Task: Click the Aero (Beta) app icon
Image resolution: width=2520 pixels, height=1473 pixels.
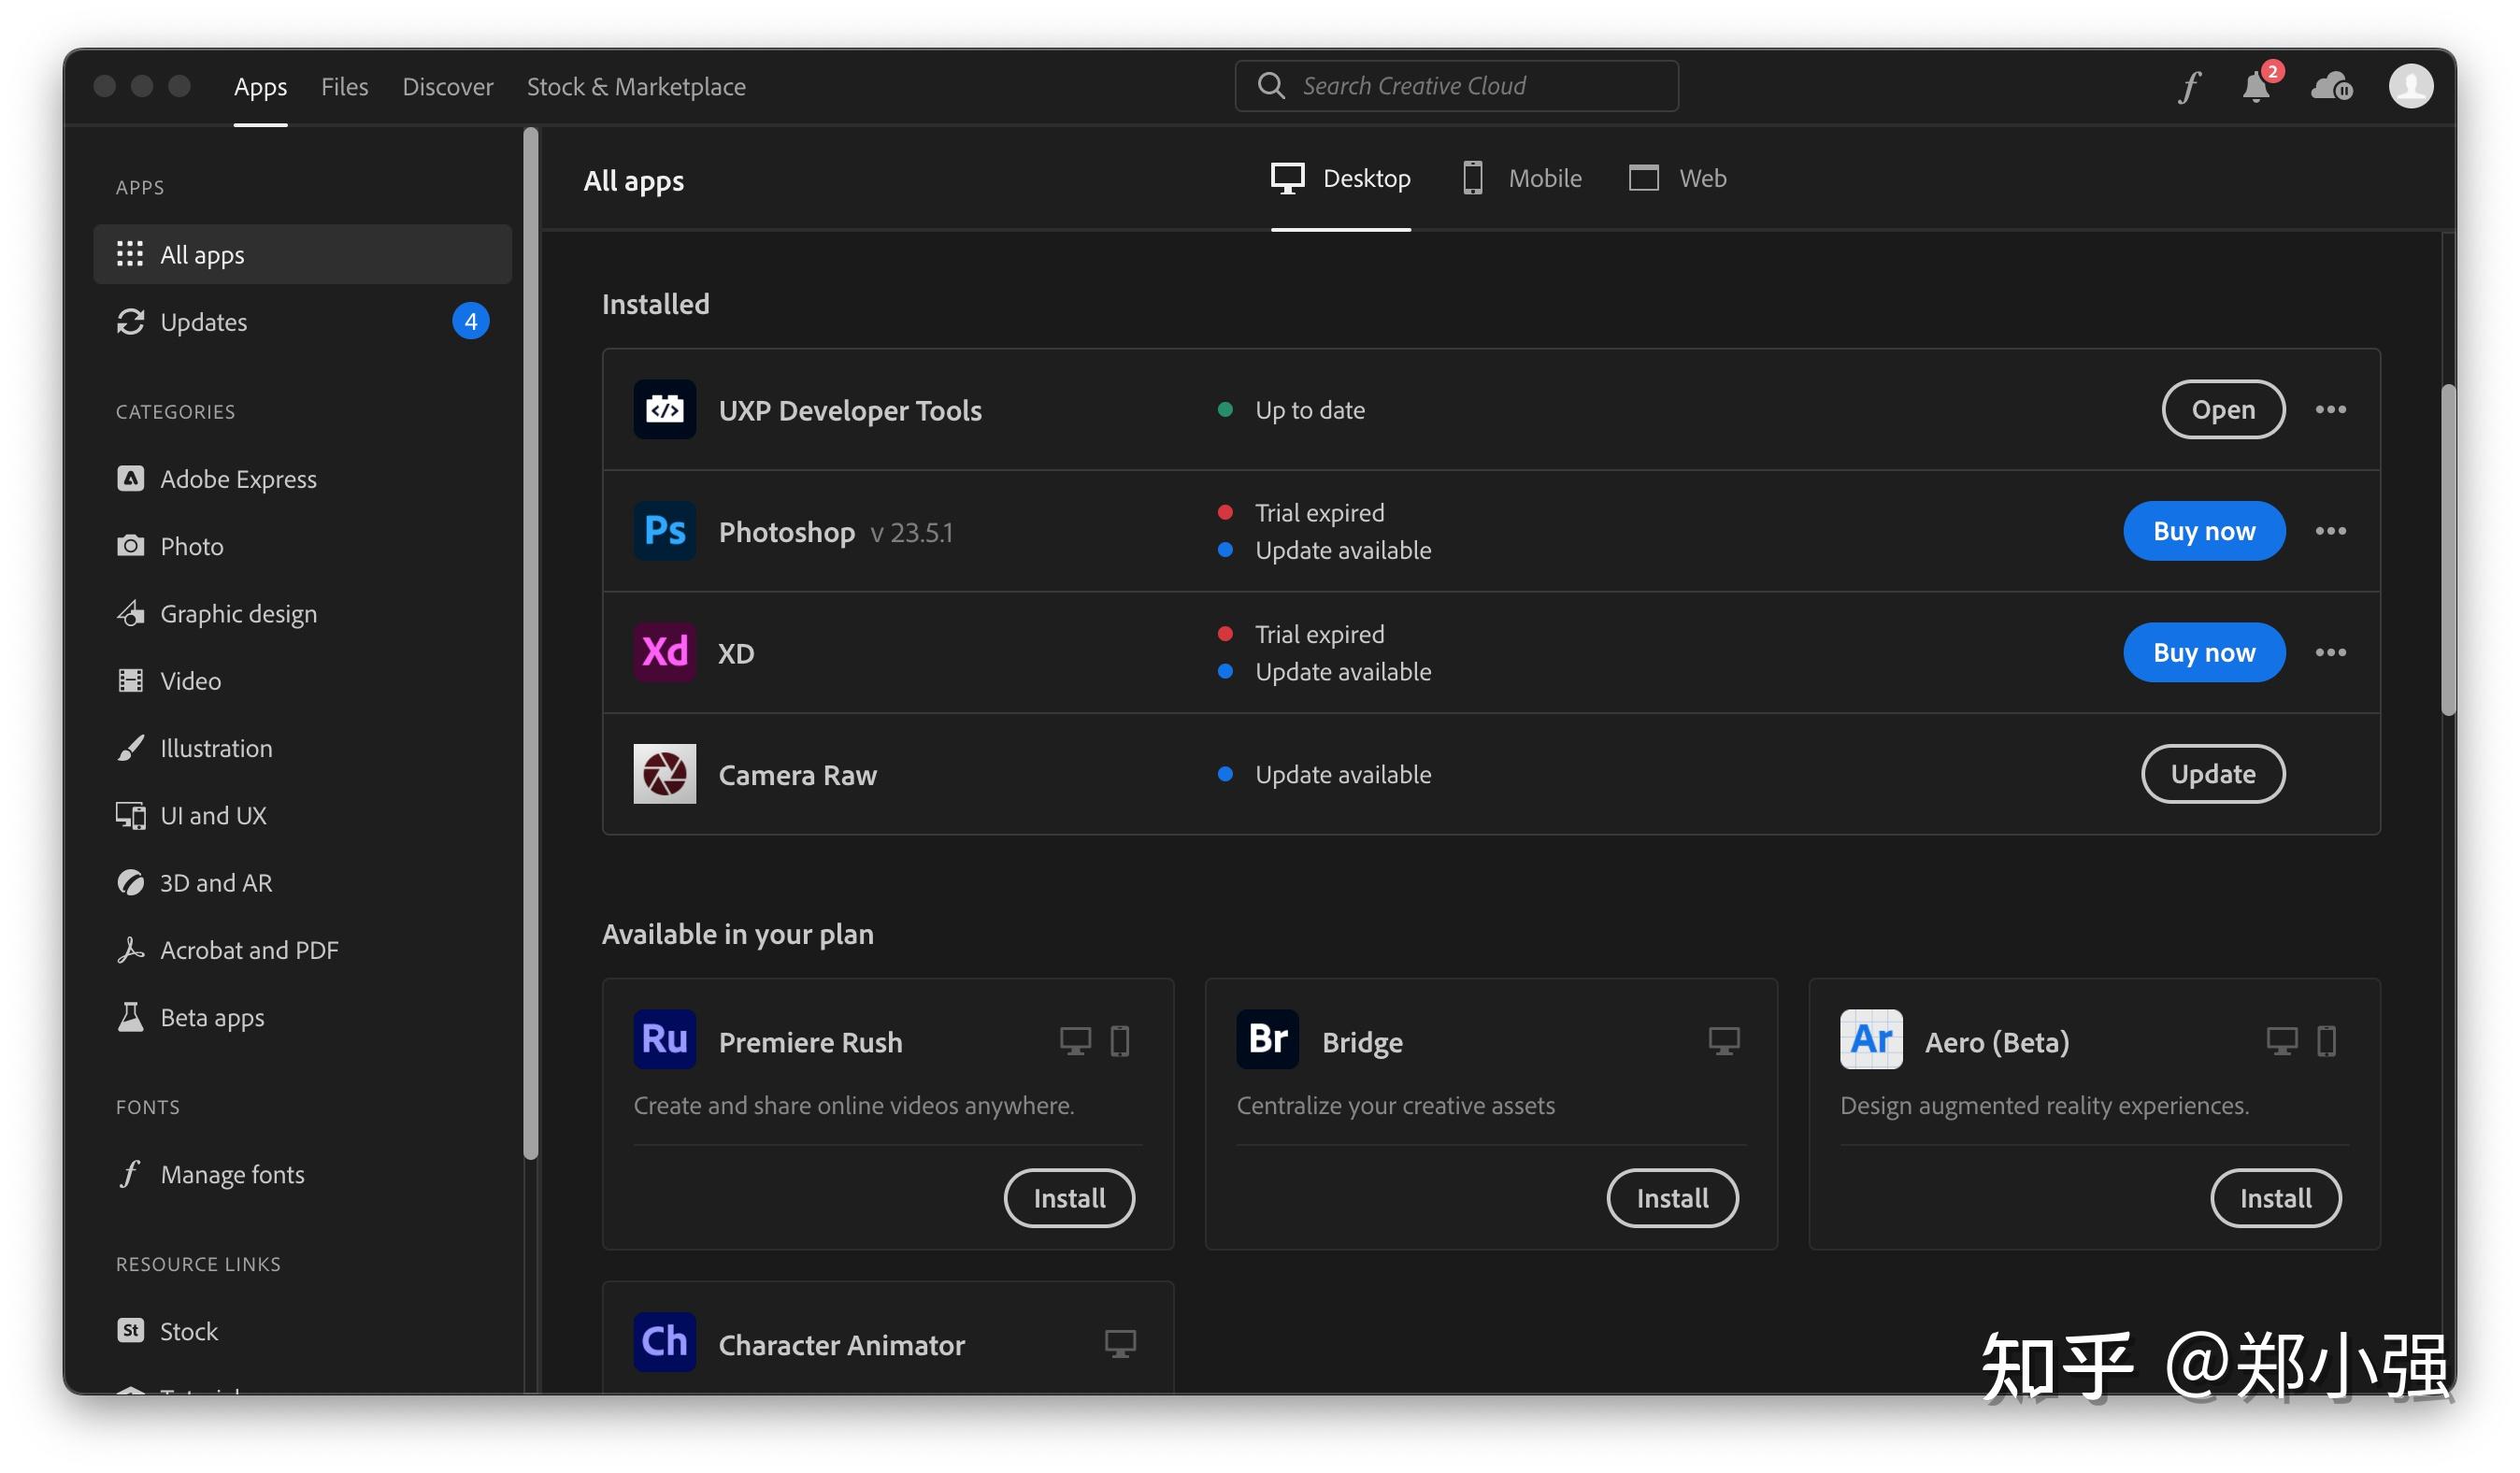Action: [x=1871, y=1040]
